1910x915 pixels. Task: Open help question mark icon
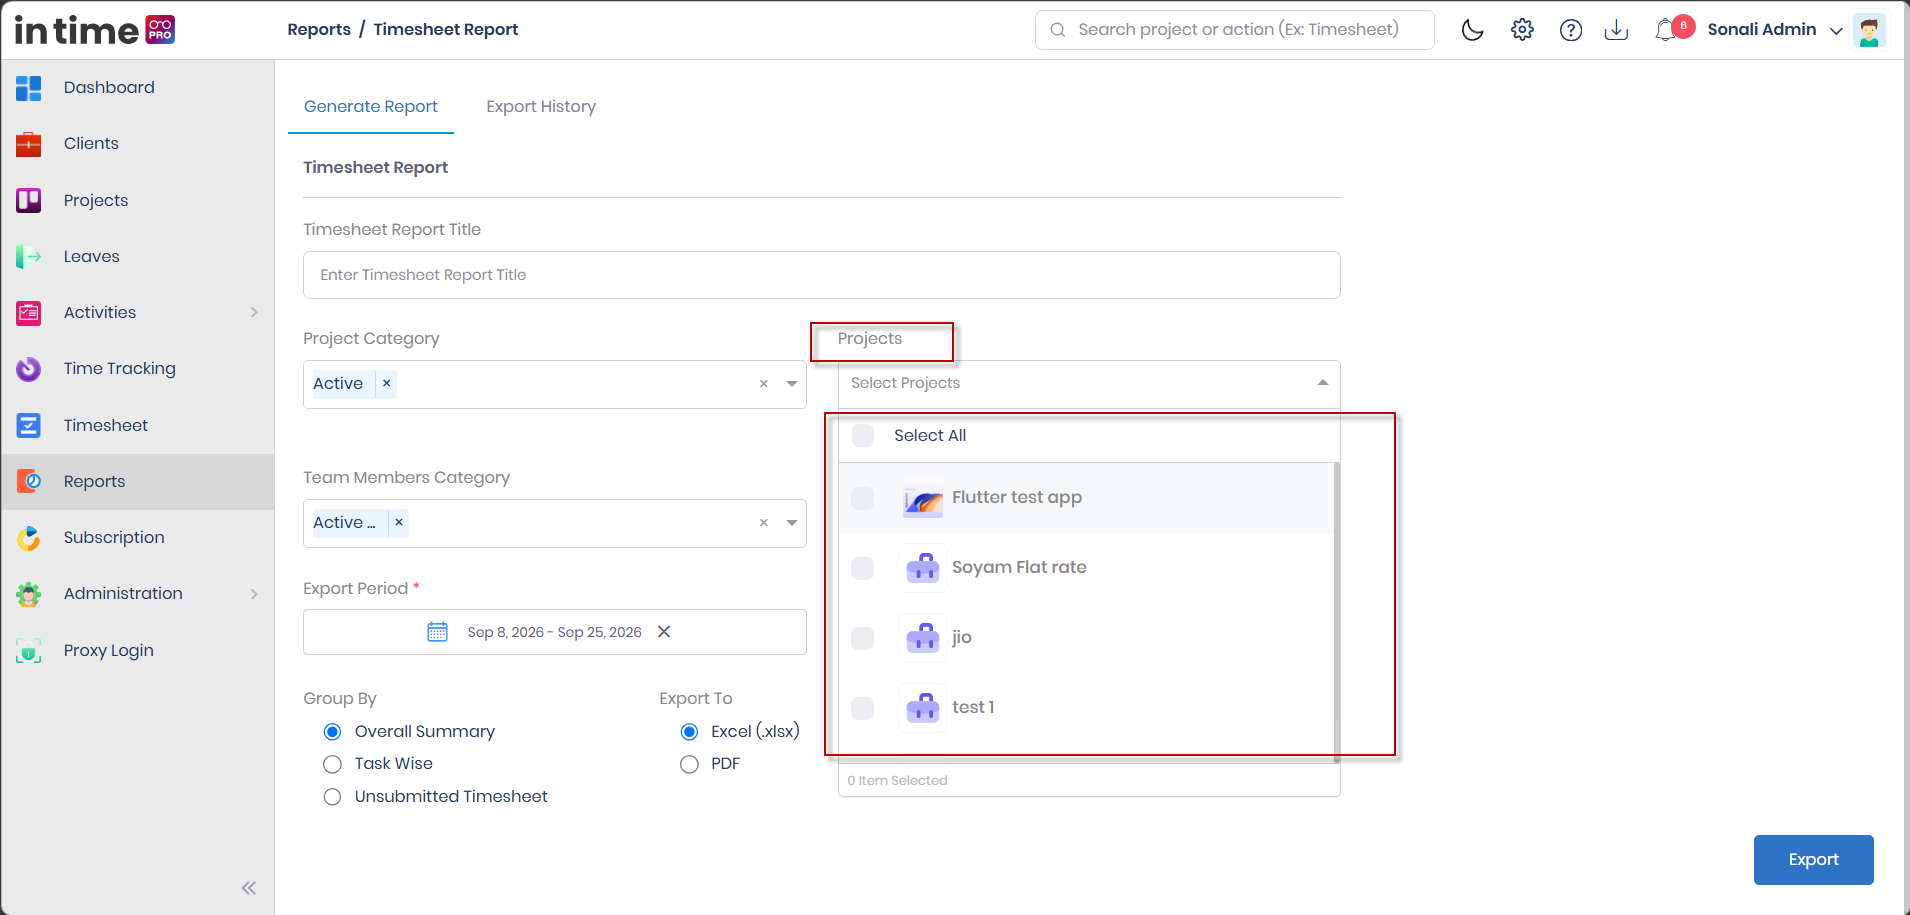coord(1571,30)
